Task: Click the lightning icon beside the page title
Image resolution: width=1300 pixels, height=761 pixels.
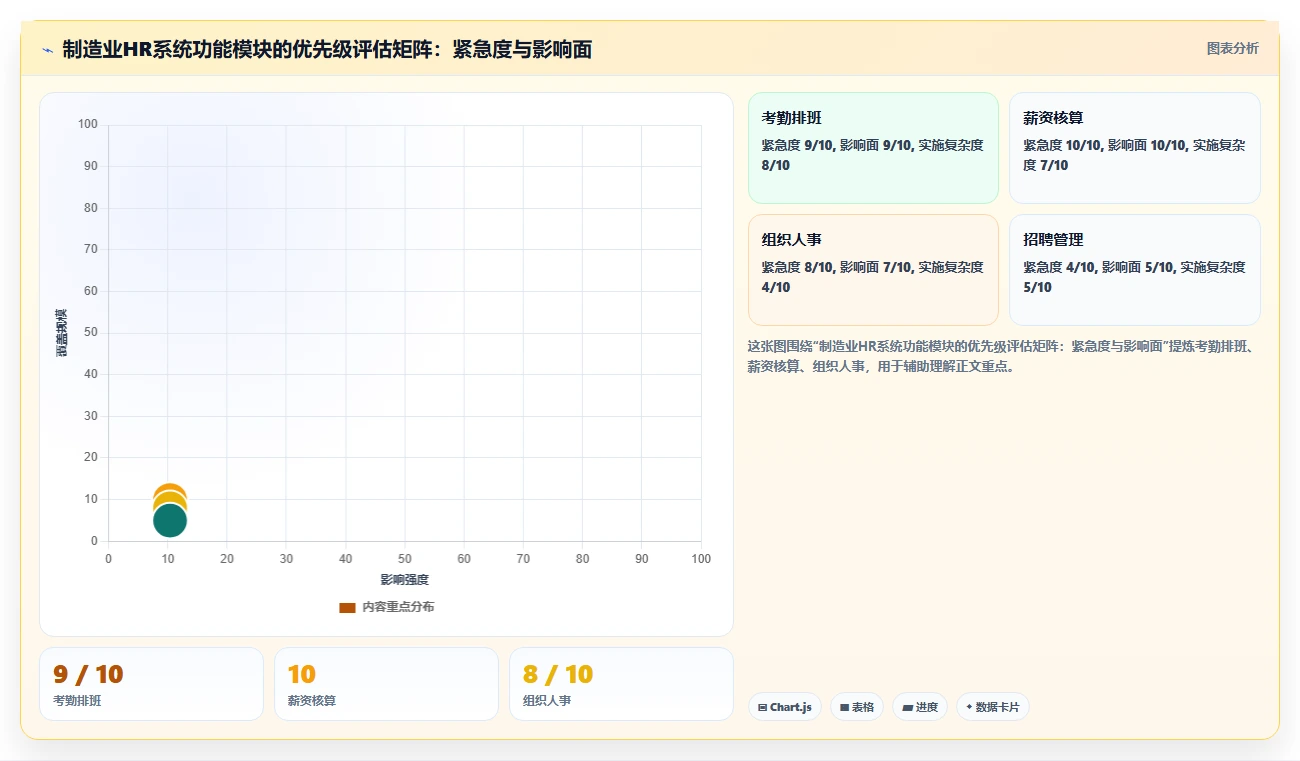Action: (x=47, y=49)
